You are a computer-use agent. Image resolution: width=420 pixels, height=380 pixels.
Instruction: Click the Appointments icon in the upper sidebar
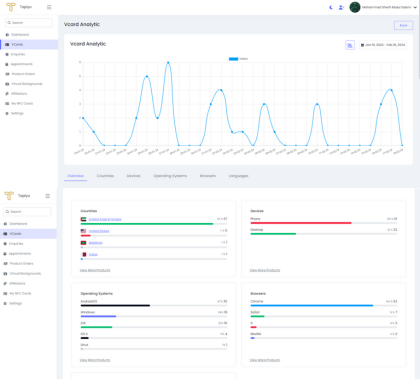(7, 64)
